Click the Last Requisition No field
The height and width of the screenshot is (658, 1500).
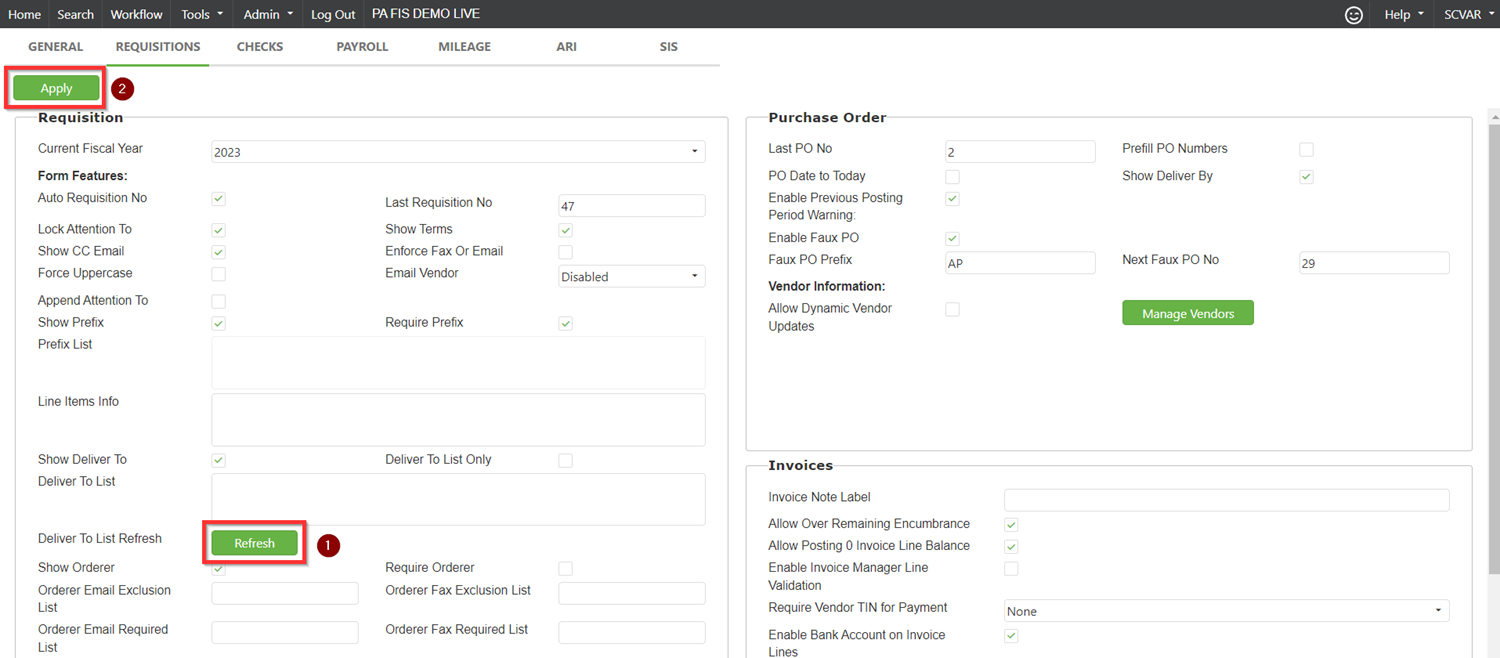(631, 206)
